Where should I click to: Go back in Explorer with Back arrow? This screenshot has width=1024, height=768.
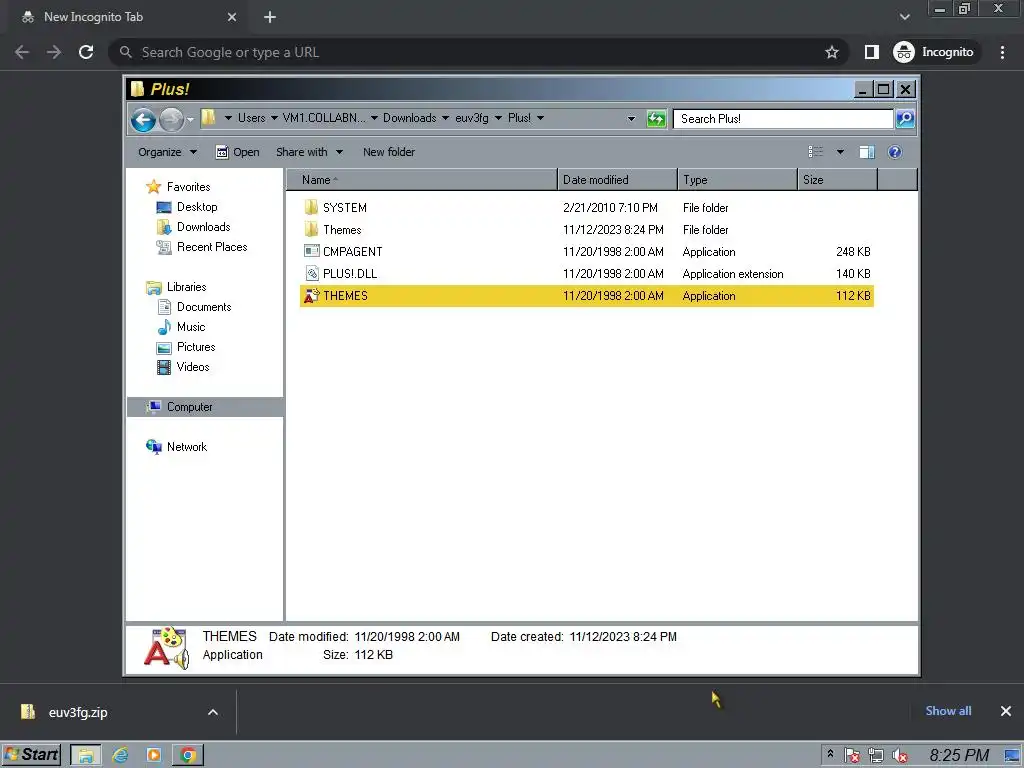coord(143,120)
